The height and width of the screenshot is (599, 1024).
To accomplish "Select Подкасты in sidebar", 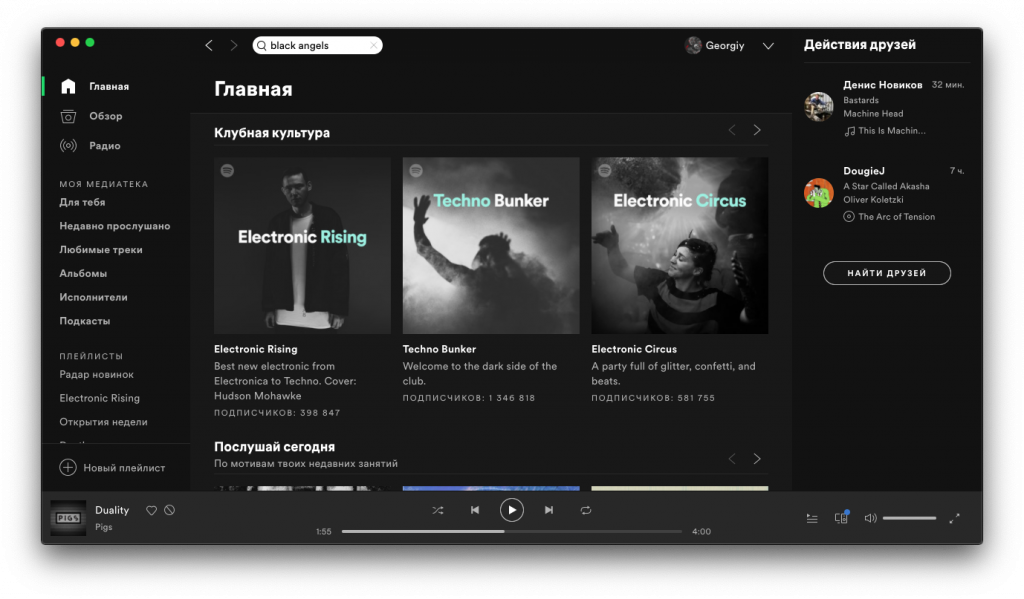I will tap(85, 321).
